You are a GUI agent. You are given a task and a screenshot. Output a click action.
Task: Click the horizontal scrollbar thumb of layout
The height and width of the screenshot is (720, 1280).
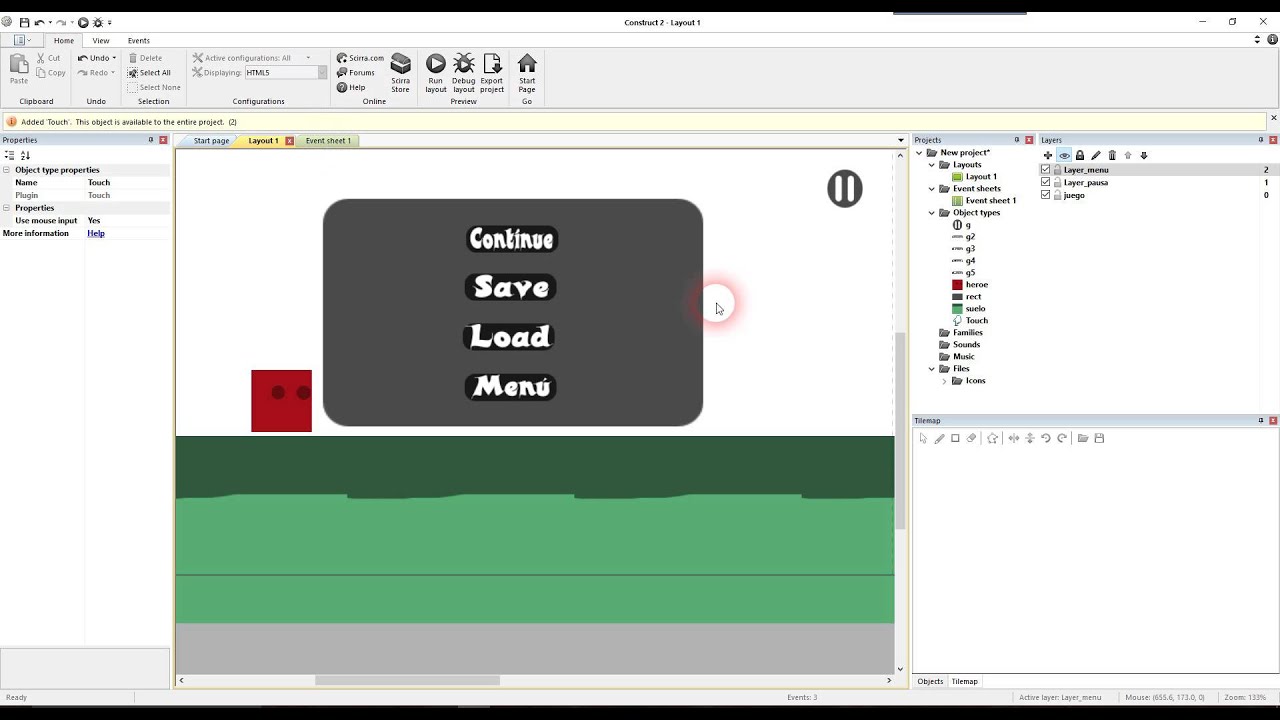click(407, 680)
